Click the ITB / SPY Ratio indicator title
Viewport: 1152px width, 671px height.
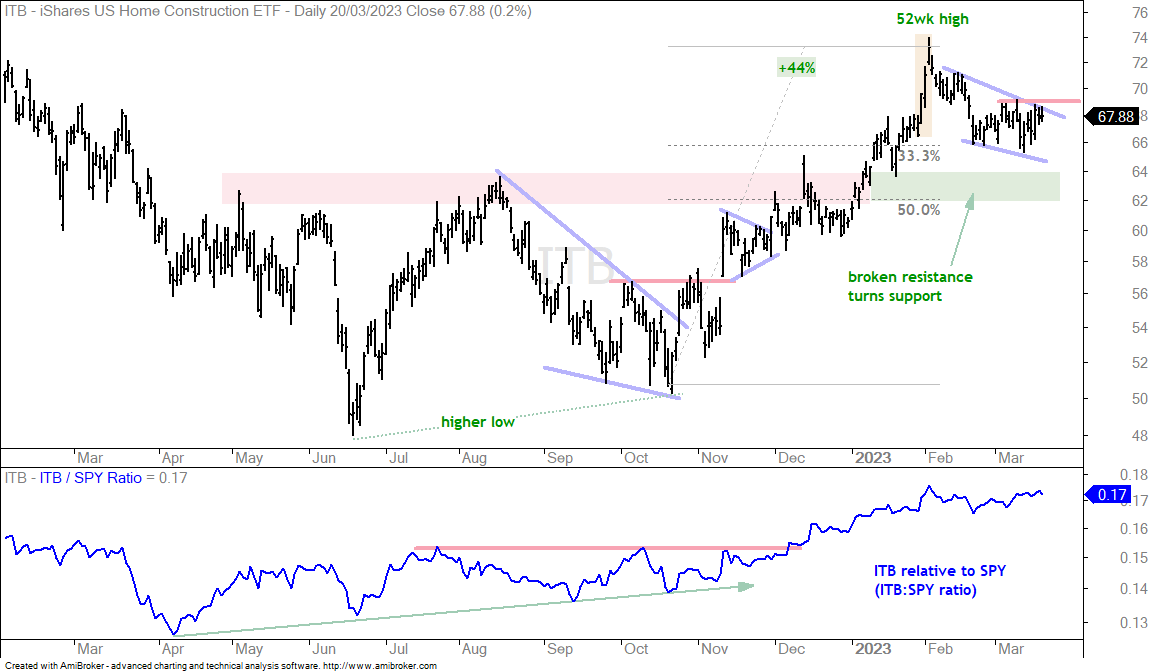[90, 478]
